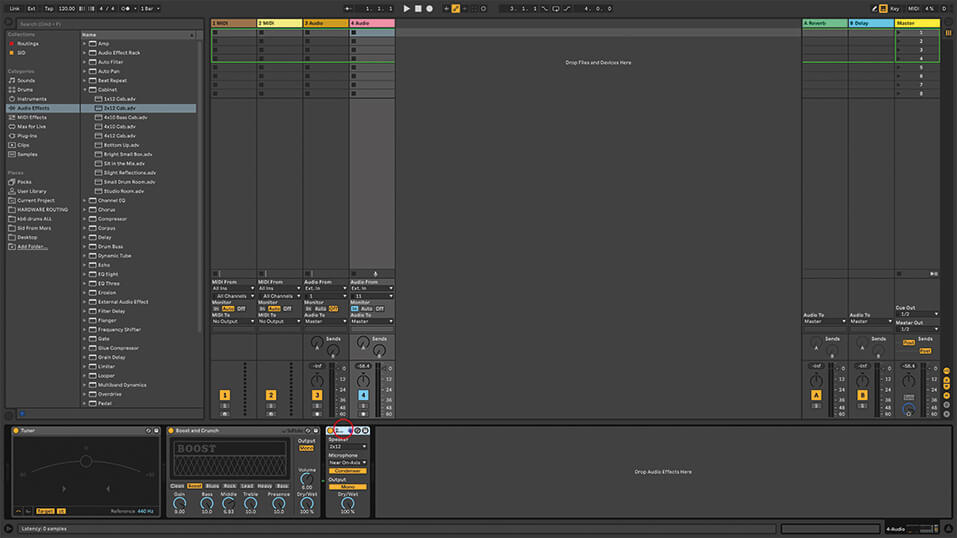957x538 pixels.
Task: Open the 1 Bar quantization dropdown
Action: 150,9
